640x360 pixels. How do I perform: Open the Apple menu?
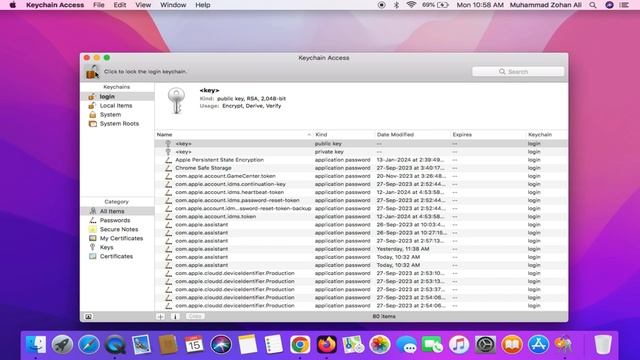[x=12, y=5]
